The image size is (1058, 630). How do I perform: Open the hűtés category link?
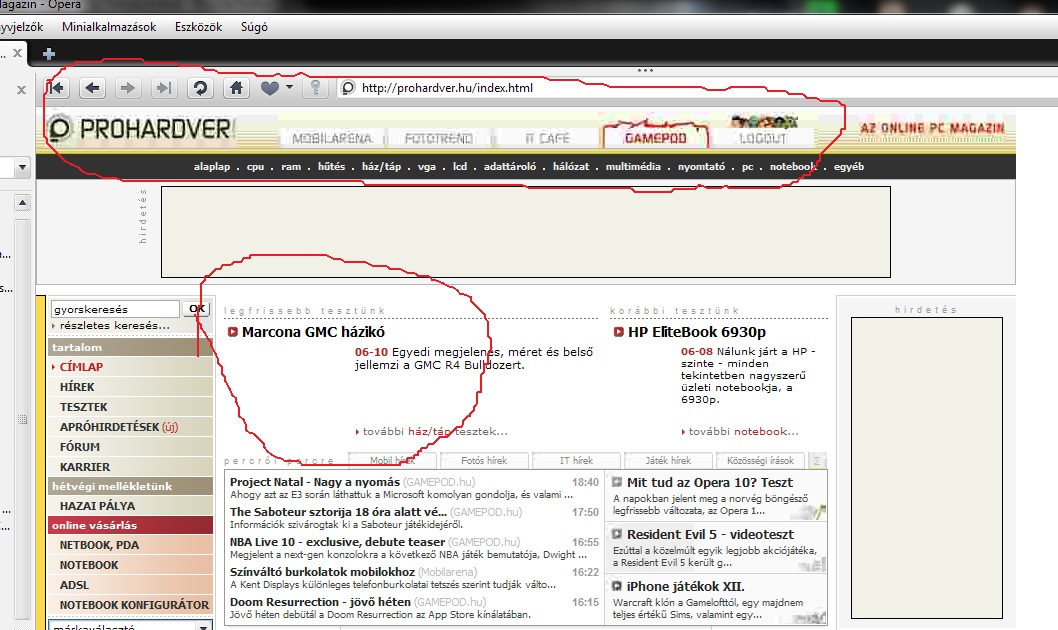[331, 167]
